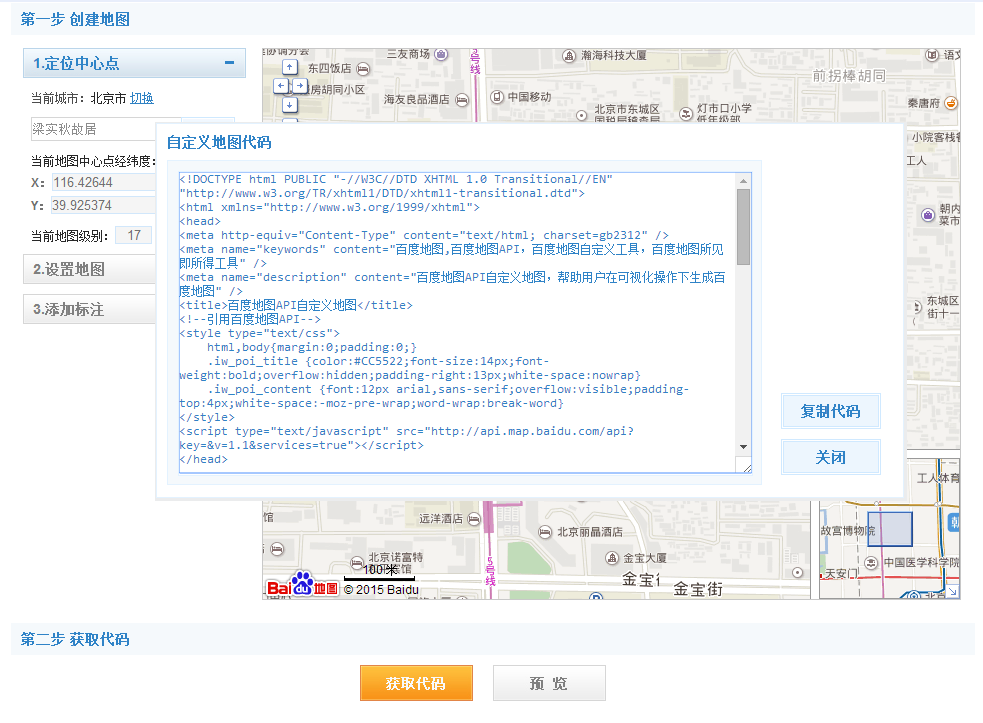
Task: Collapse overview map with corner arrow
Action: [x=953, y=591]
